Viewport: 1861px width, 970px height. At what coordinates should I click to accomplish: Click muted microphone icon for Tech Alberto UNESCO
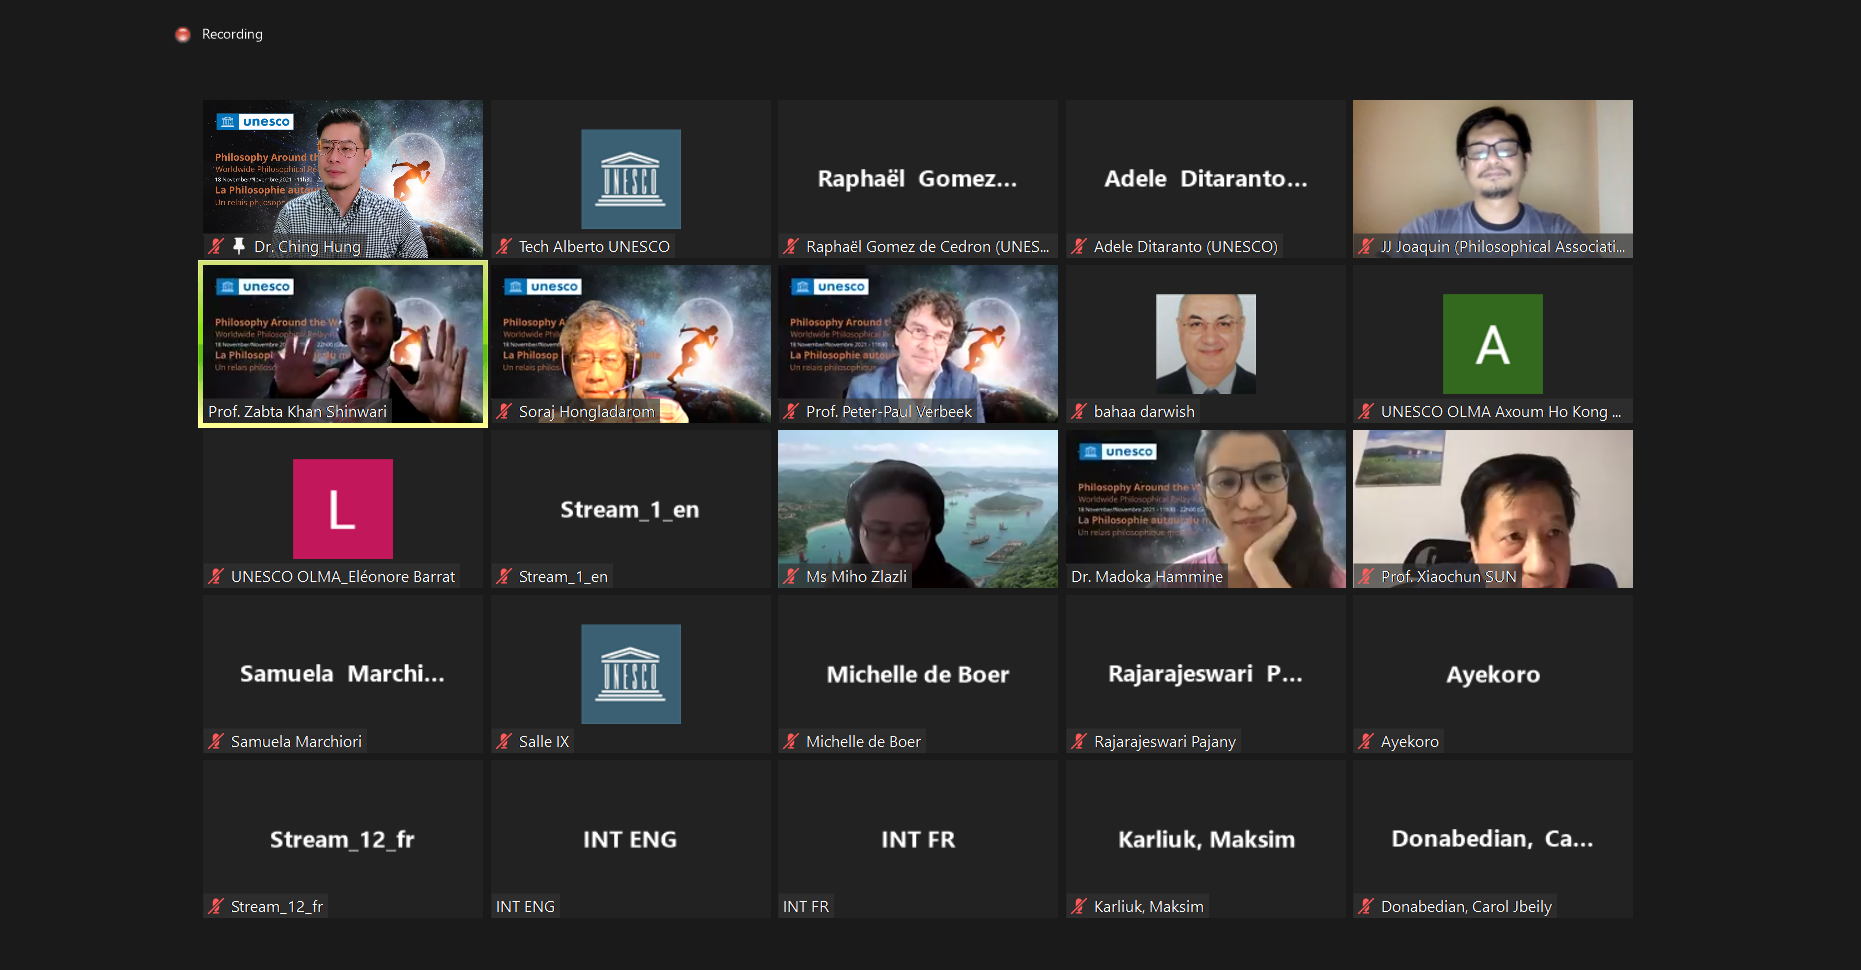pyautogui.click(x=504, y=246)
